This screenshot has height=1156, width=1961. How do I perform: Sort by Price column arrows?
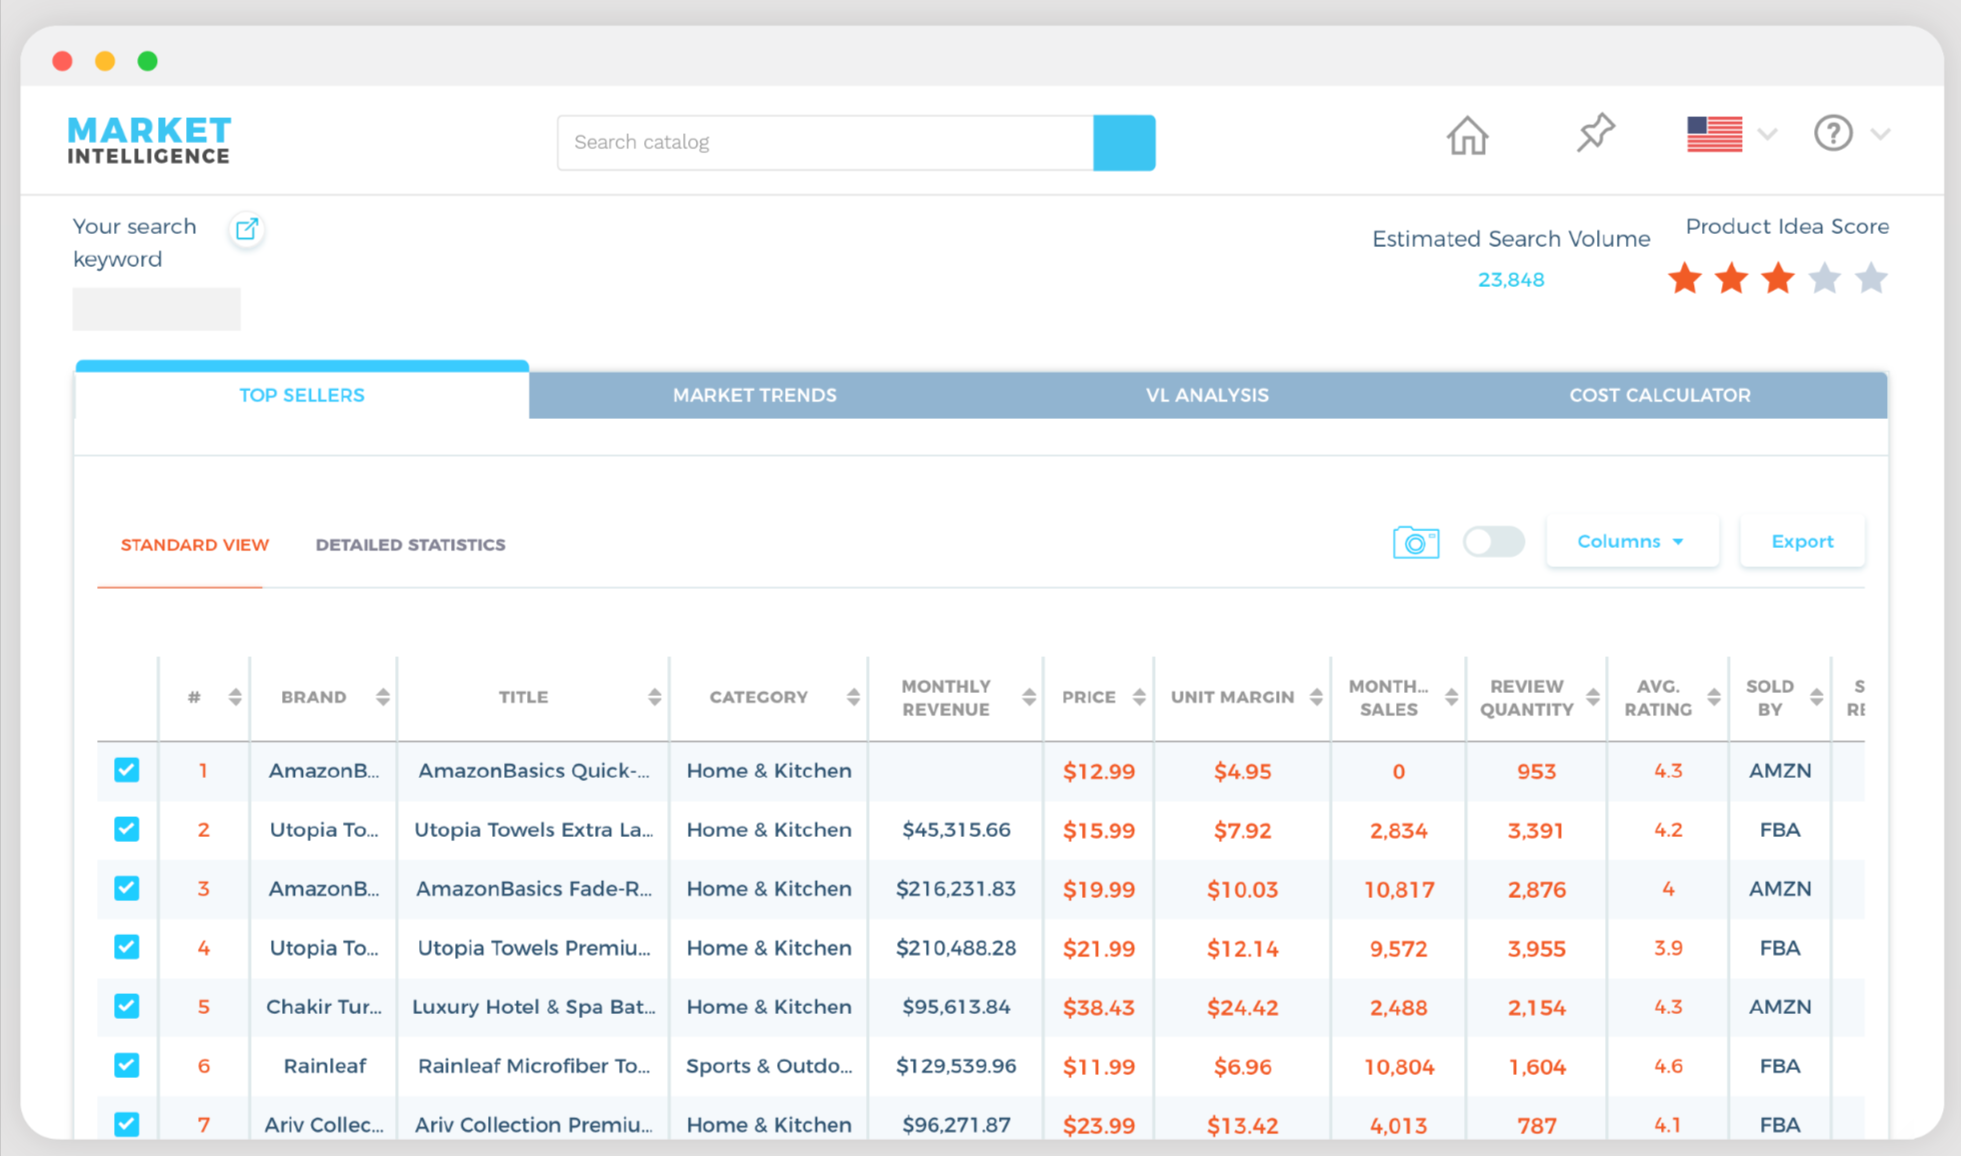(1139, 697)
